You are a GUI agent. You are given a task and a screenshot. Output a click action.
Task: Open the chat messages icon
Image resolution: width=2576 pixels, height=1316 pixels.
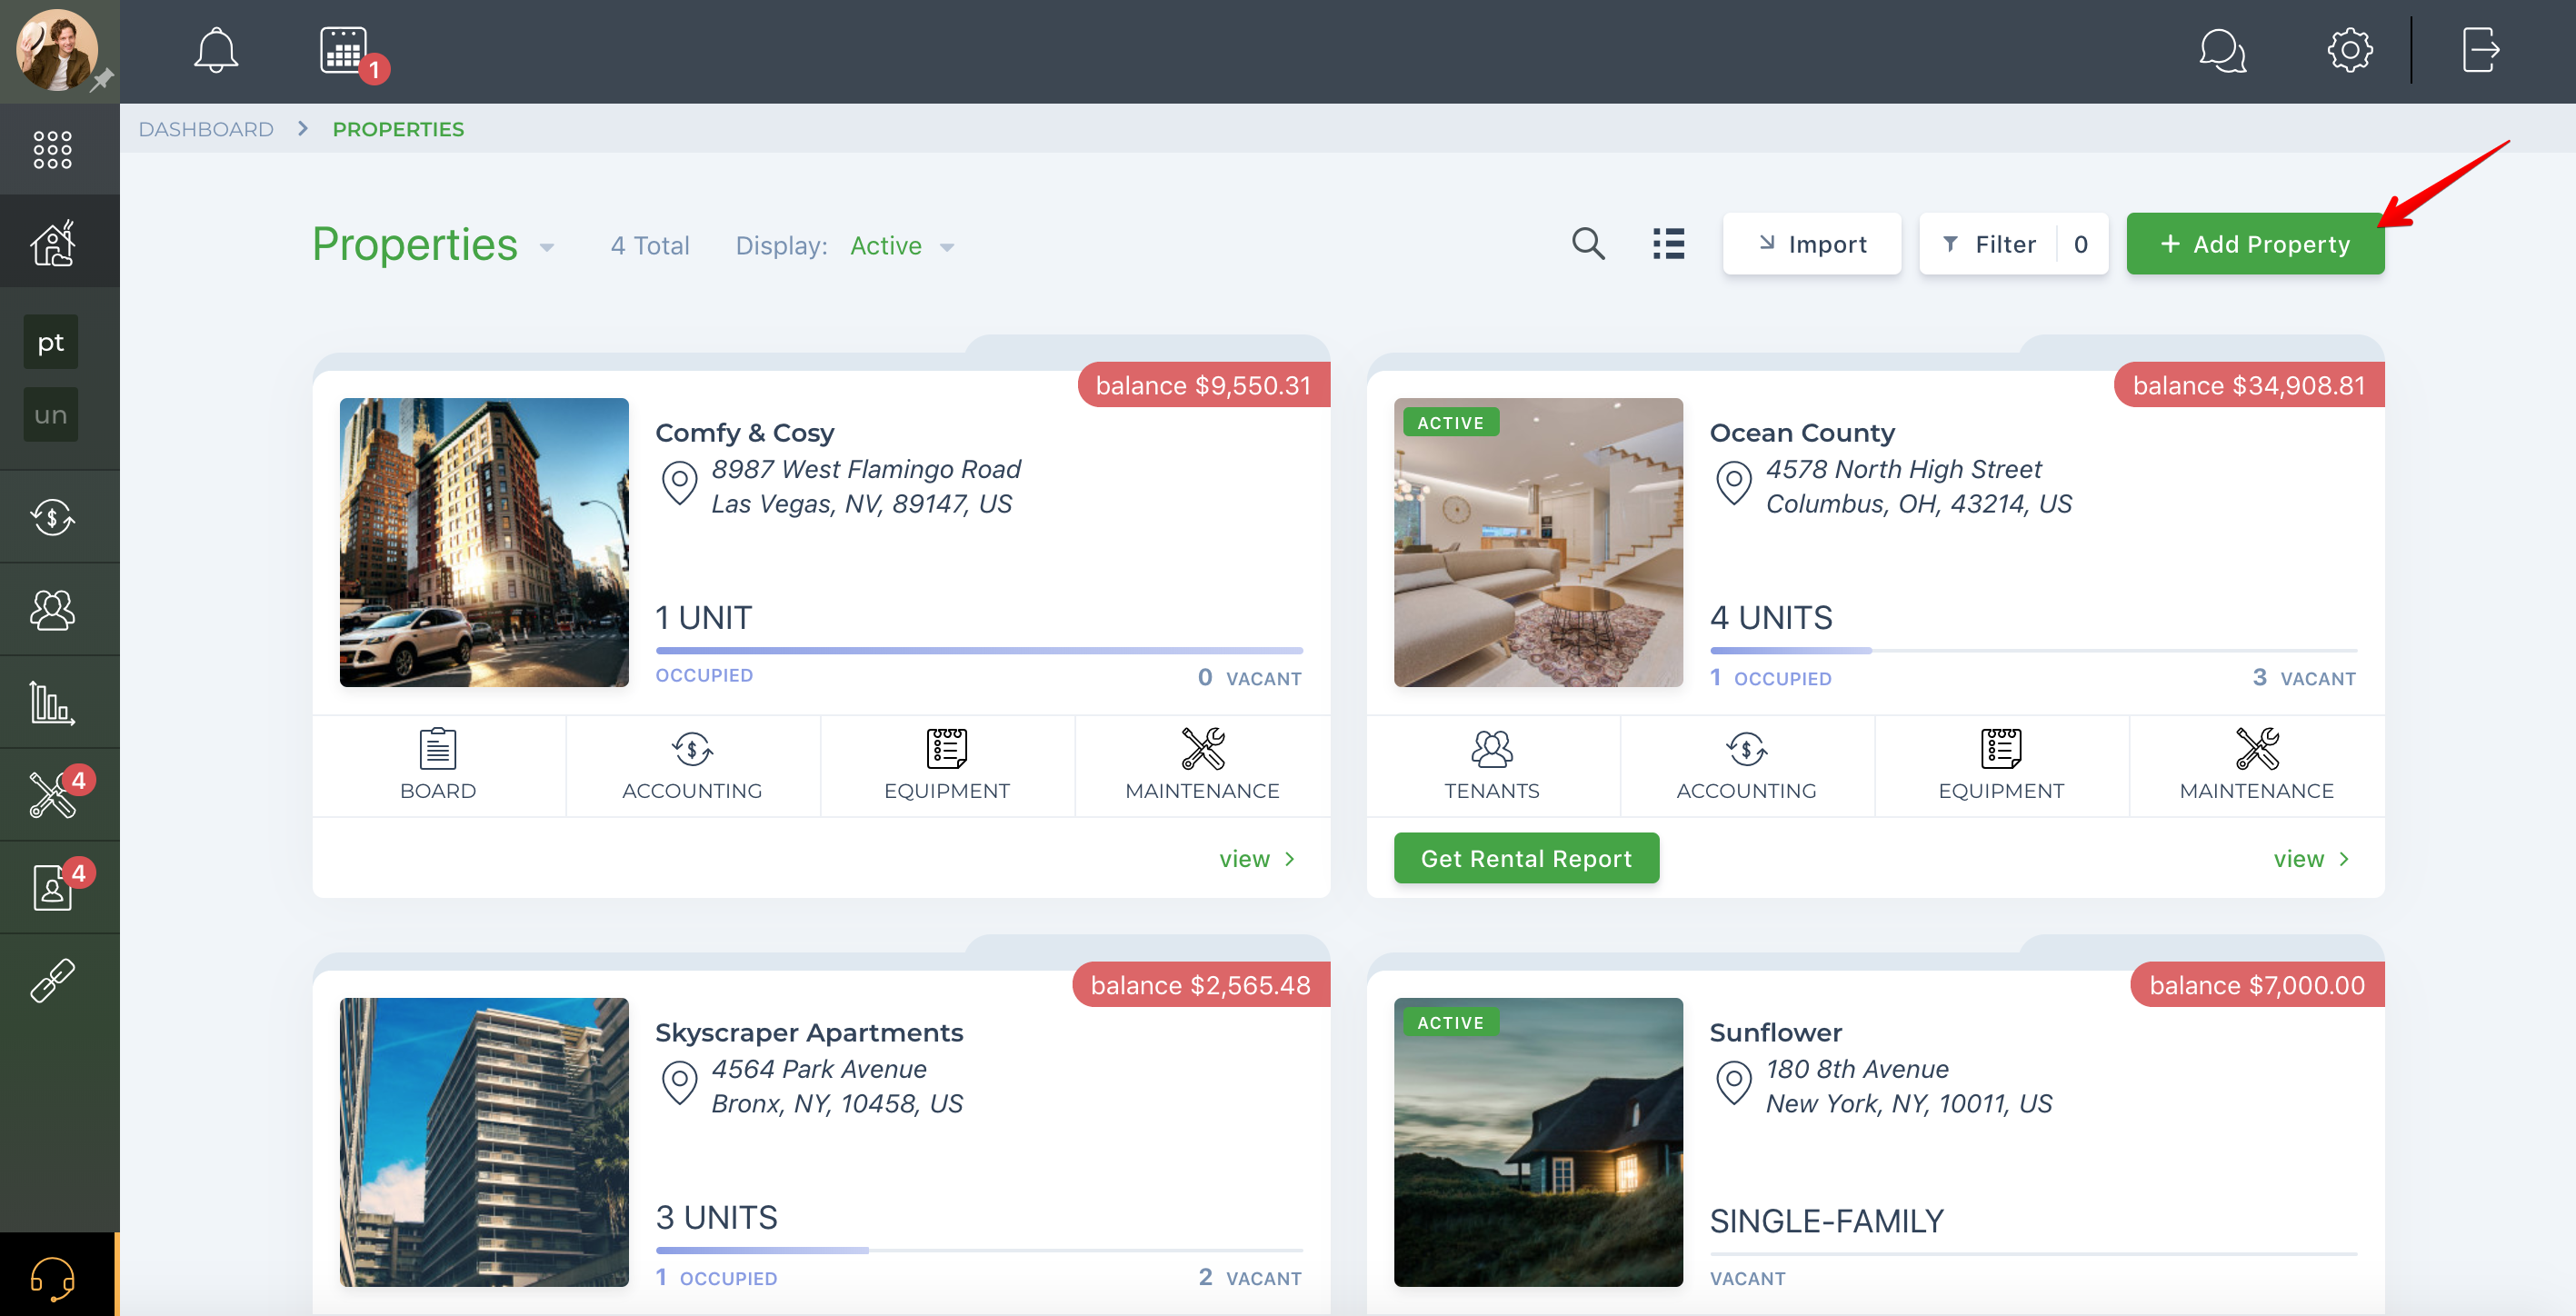point(2222,50)
